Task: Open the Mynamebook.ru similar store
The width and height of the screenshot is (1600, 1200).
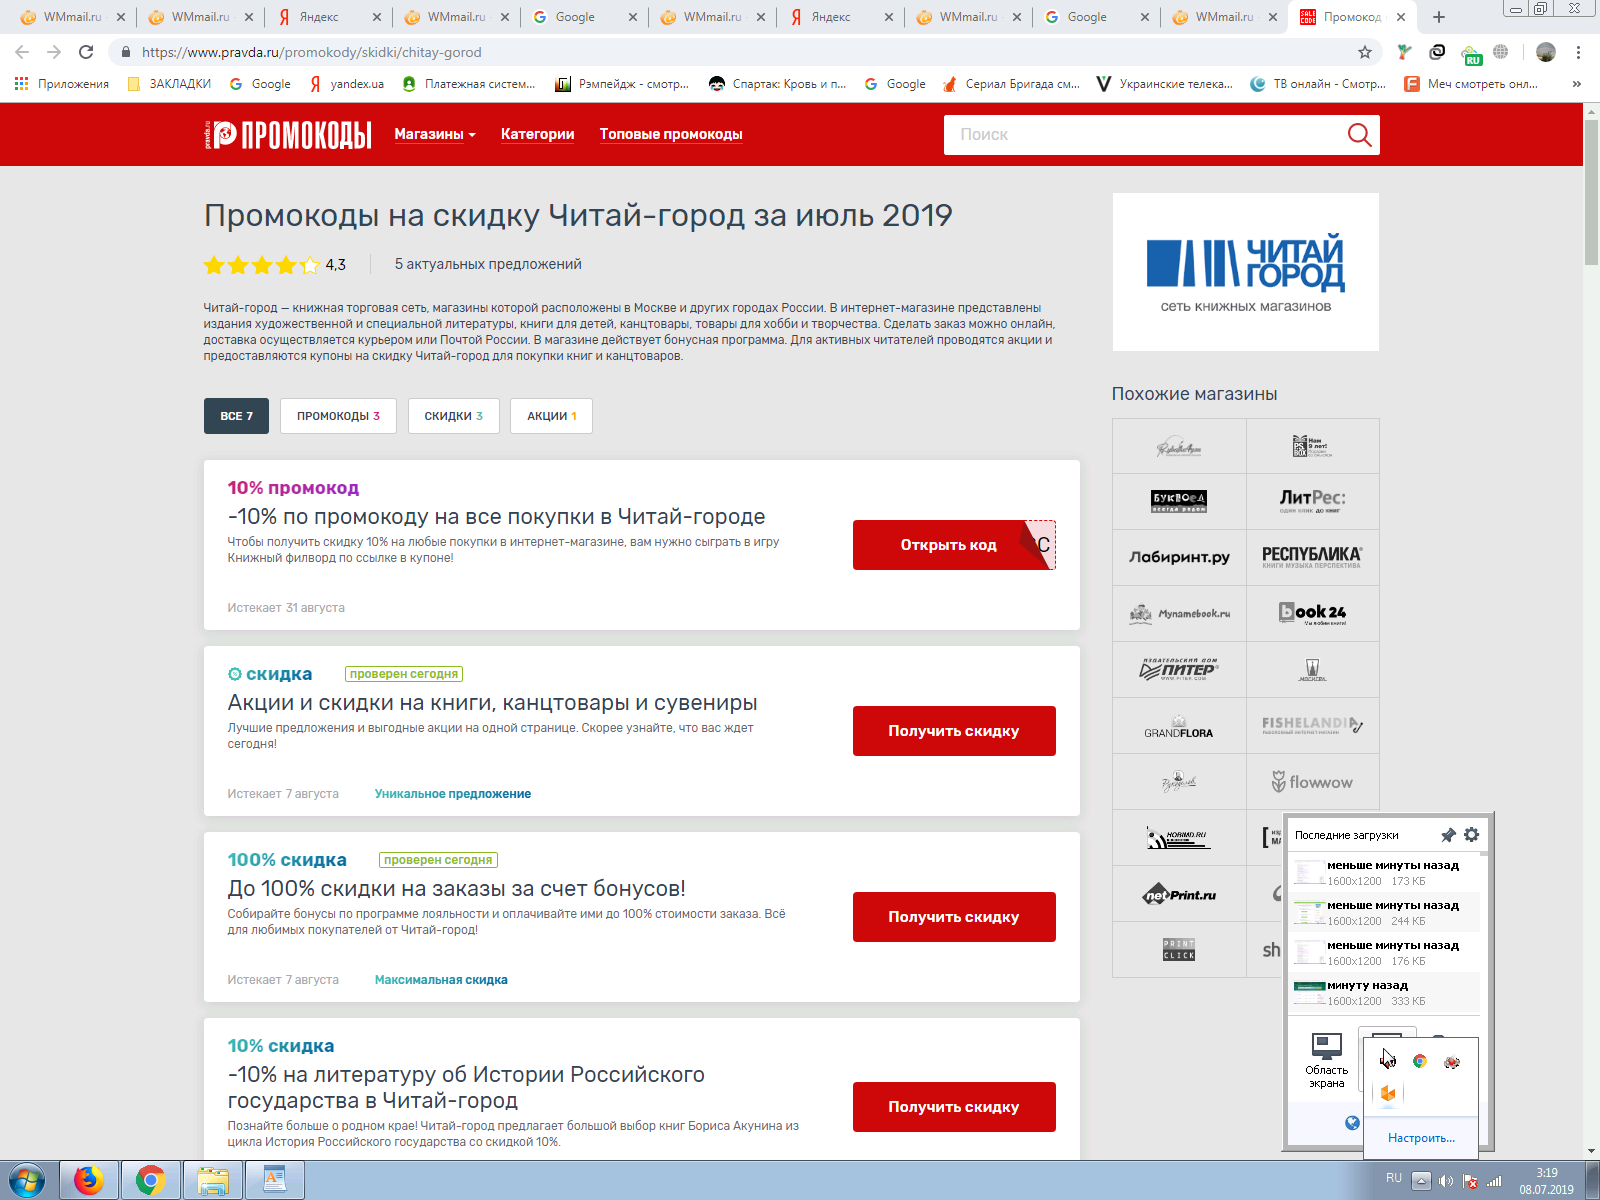Action: [x=1179, y=613]
